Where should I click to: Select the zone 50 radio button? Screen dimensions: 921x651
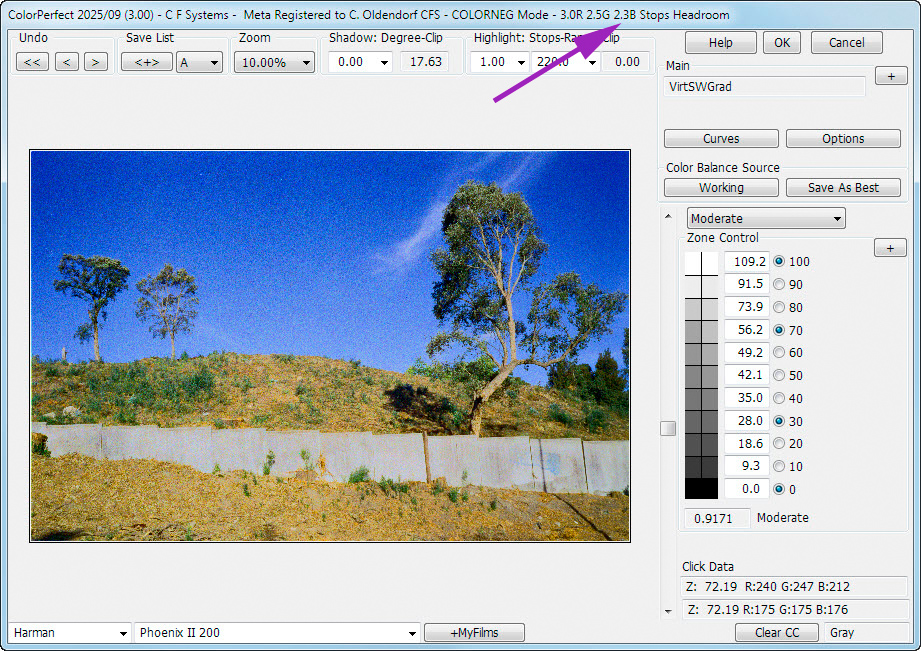[780, 376]
